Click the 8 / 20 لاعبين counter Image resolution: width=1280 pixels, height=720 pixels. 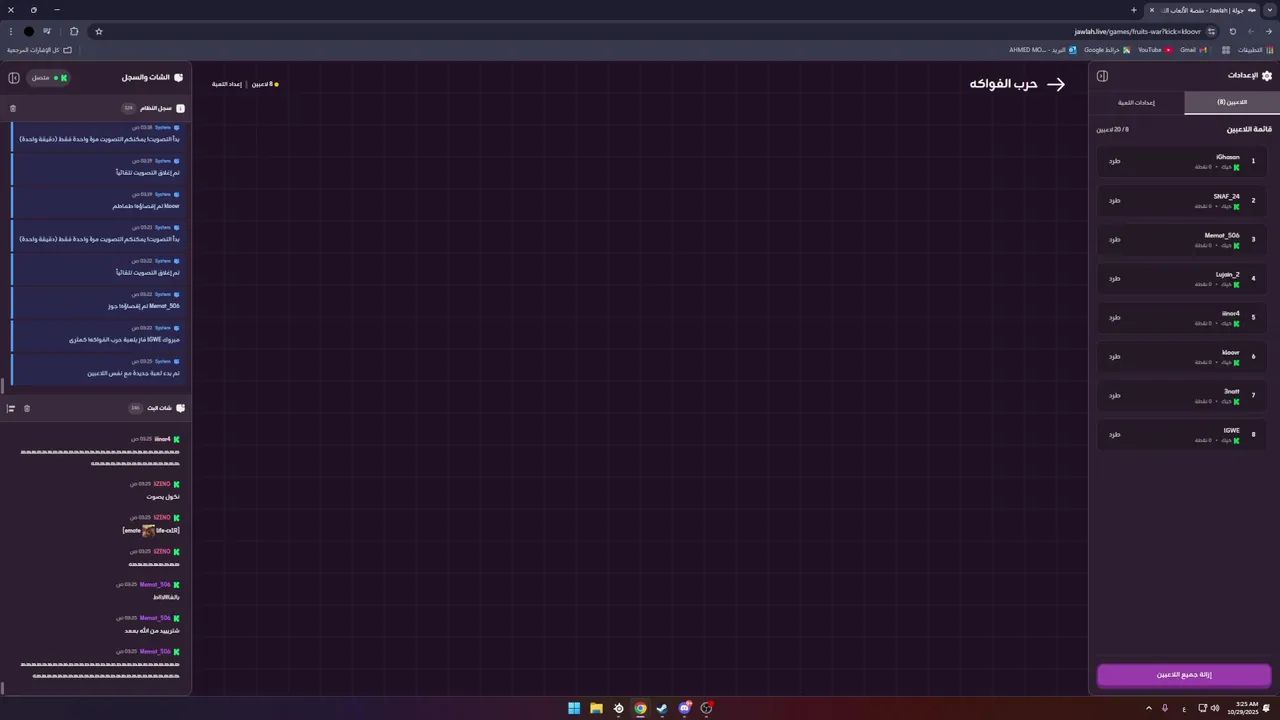pyautogui.click(x=1112, y=129)
